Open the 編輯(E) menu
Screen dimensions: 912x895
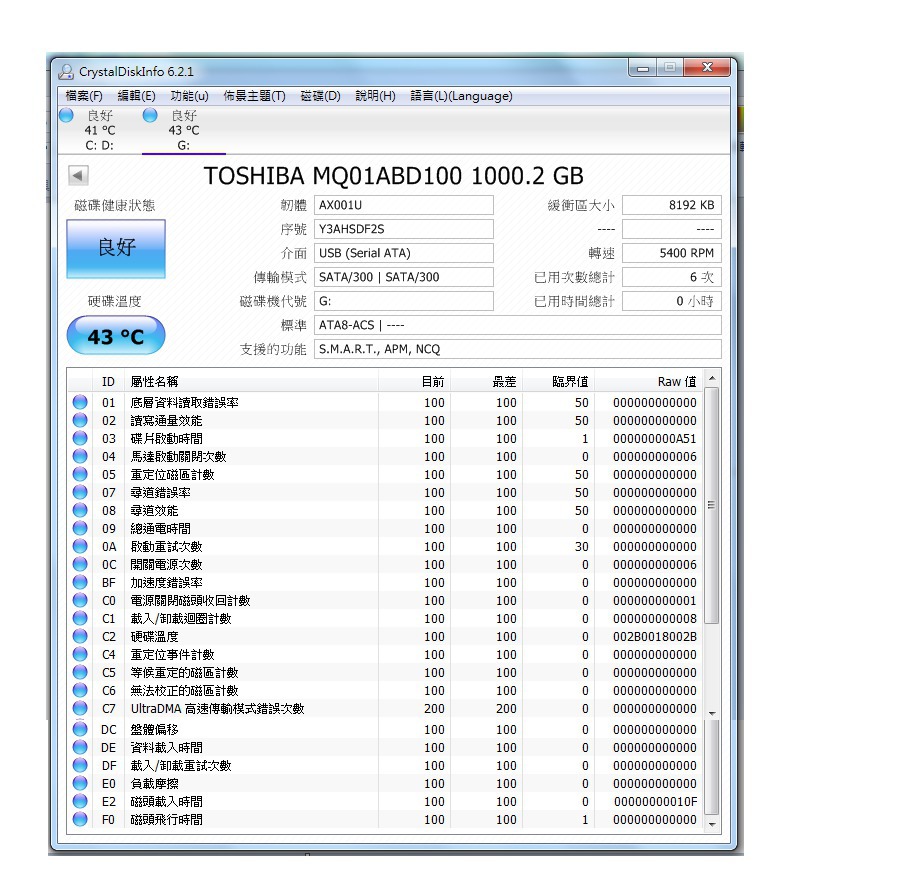[136, 96]
